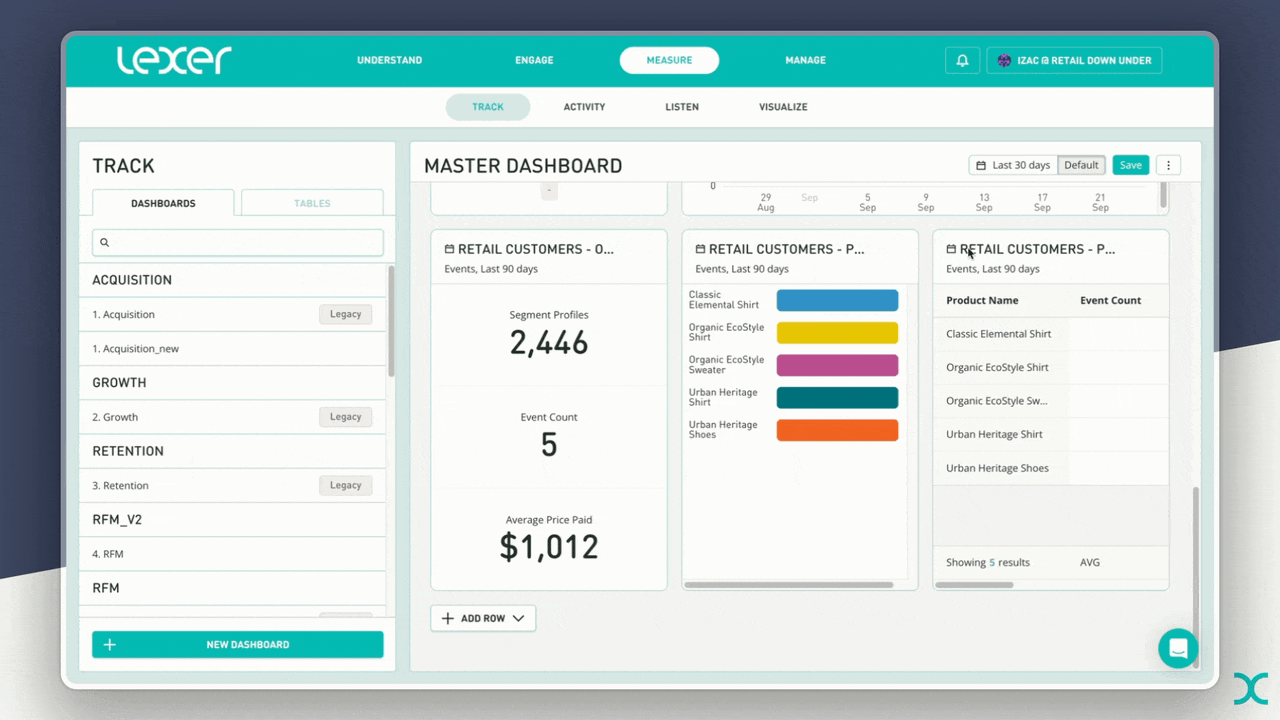Click the Showing 5 results text
The height and width of the screenshot is (720, 1280).
tap(988, 562)
